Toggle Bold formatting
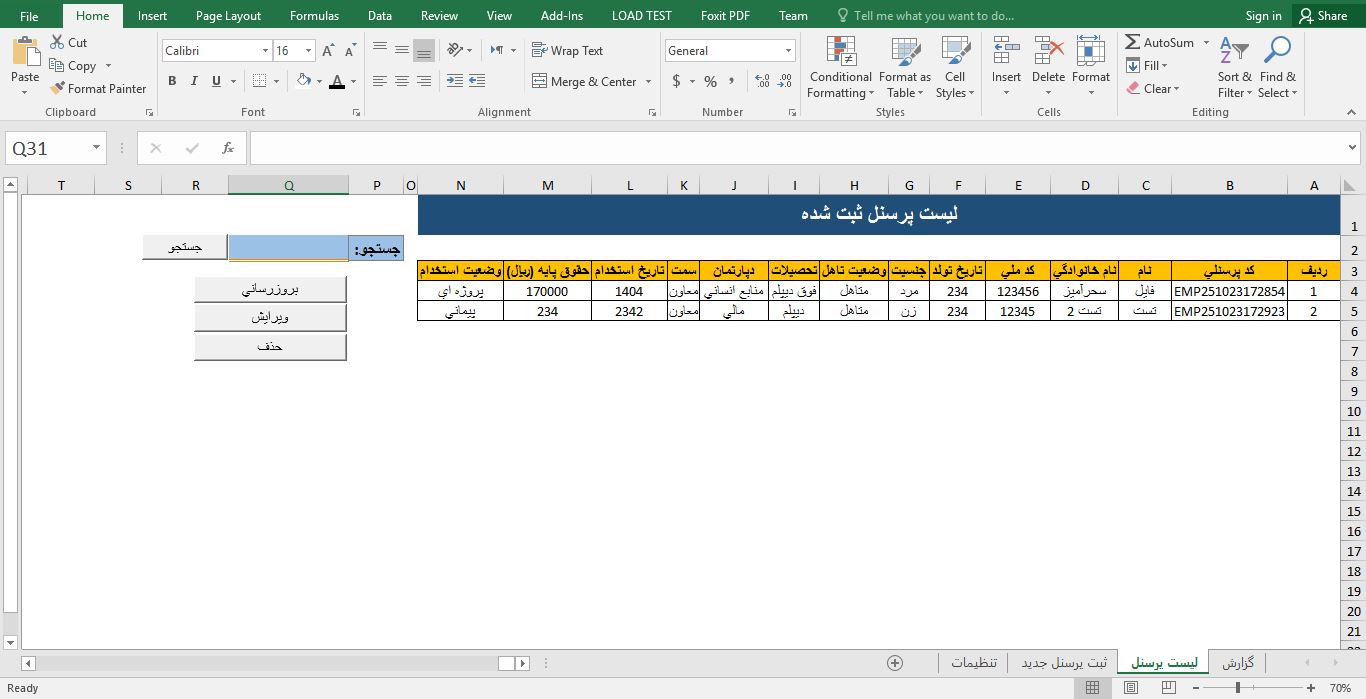 pos(172,82)
